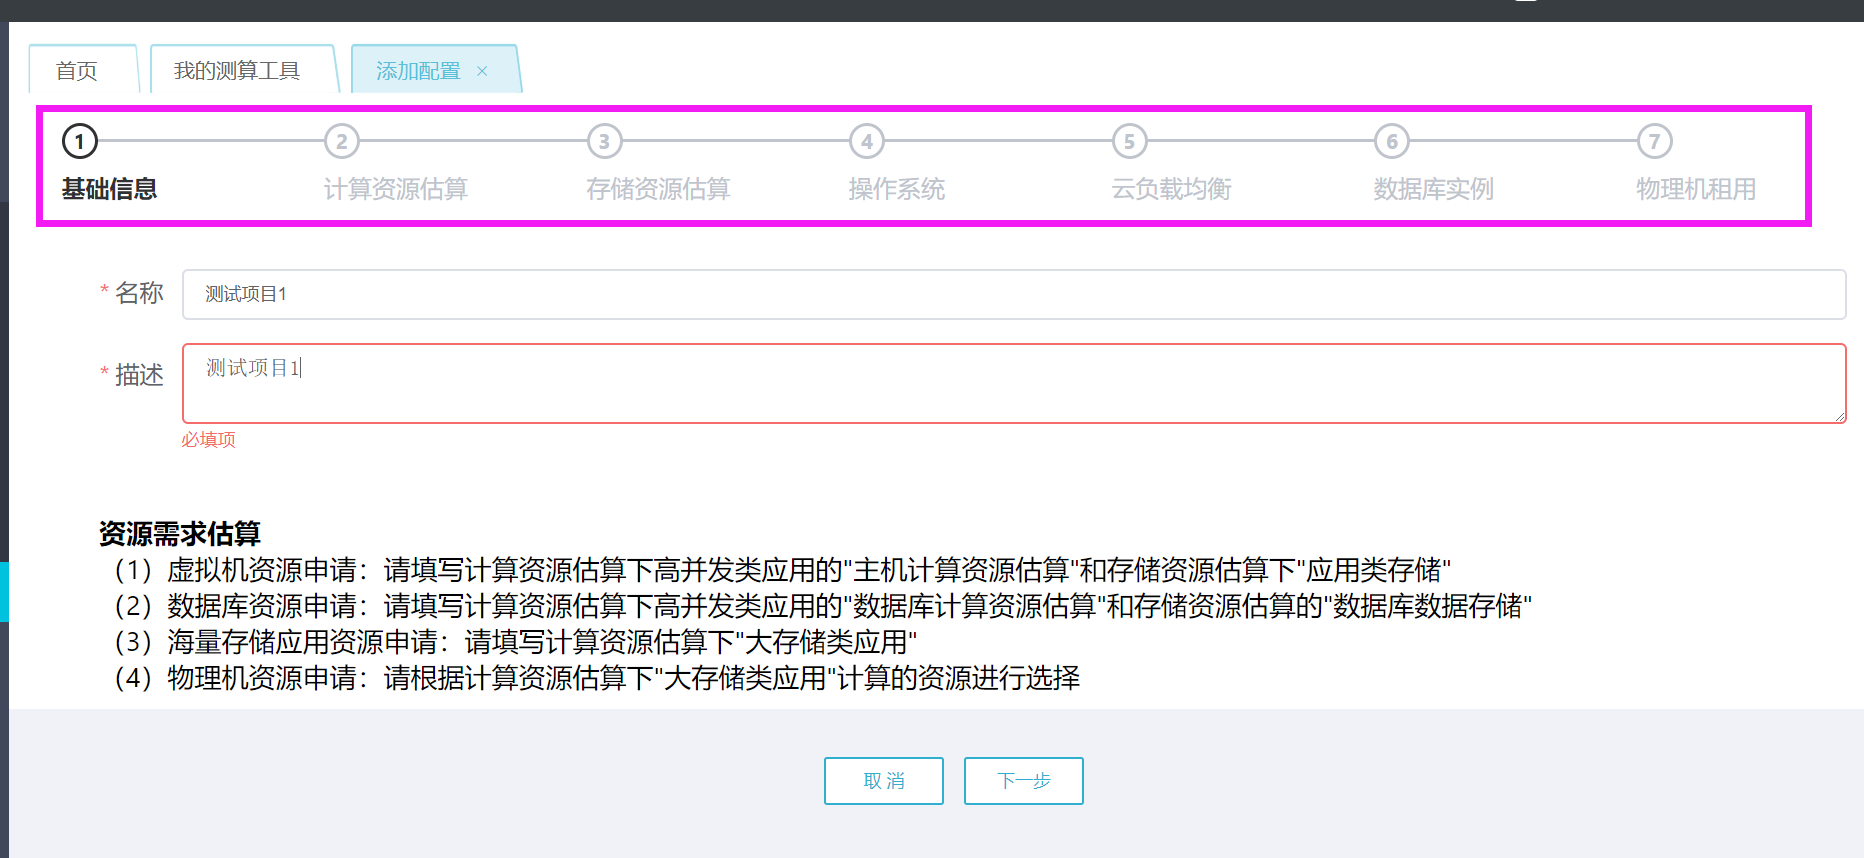Select step 5 numbered circle
The width and height of the screenshot is (1864, 858).
tap(1130, 141)
